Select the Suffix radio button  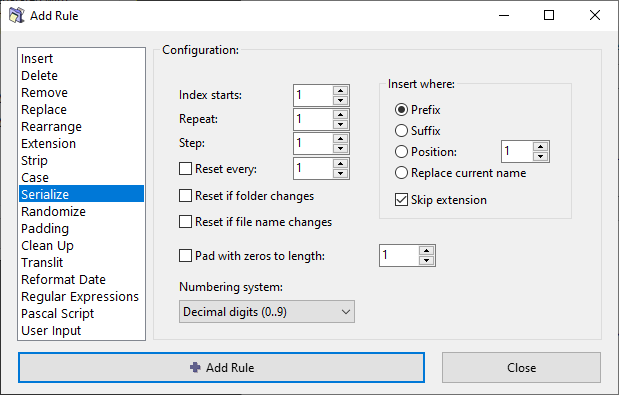[401, 131]
